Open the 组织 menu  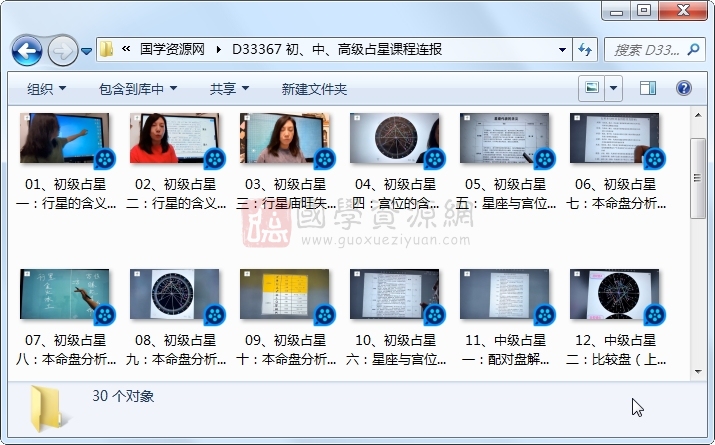pyautogui.click(x=46, y=89)
